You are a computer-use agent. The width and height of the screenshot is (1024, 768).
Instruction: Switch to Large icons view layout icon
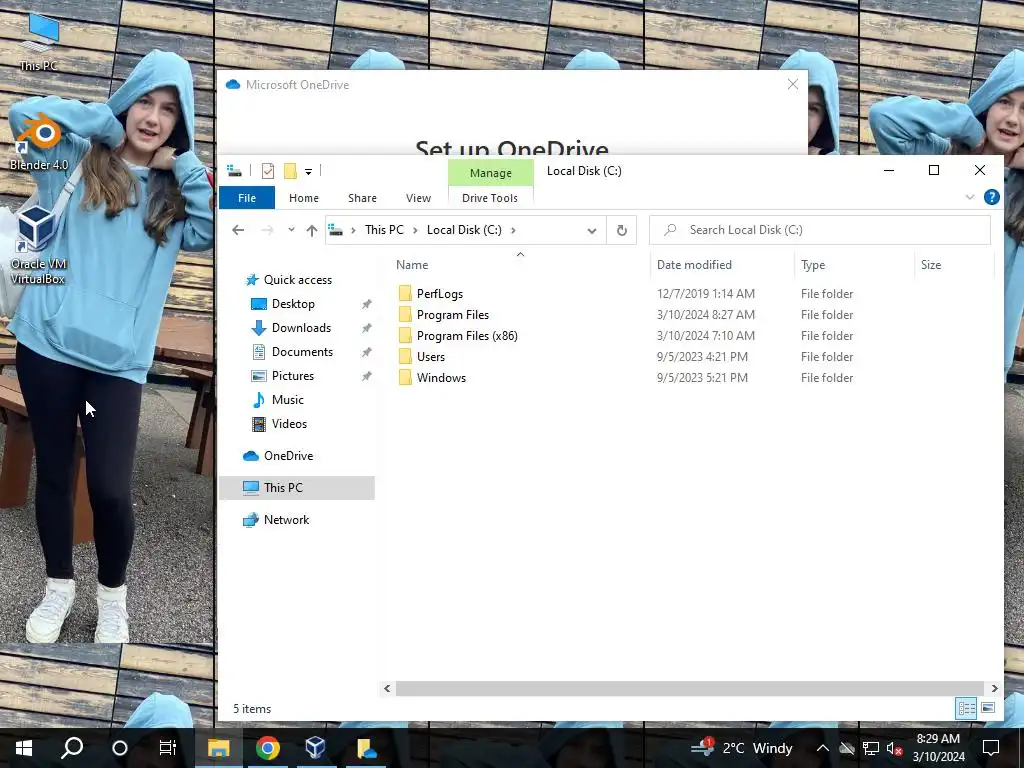click(988, 708)
